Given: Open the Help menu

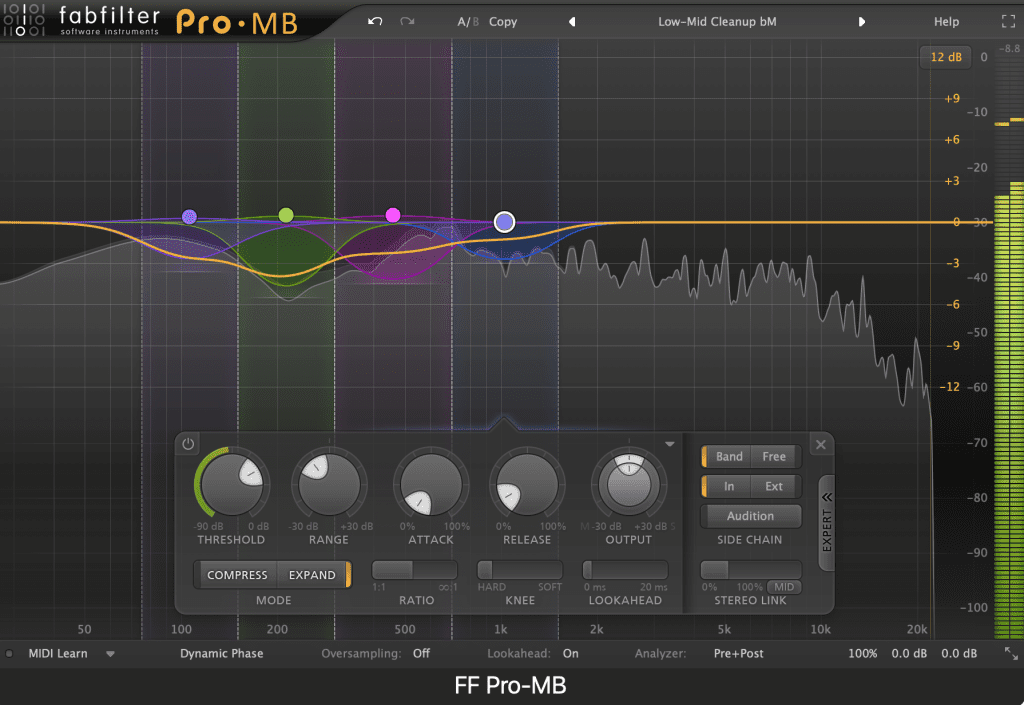Looking at the screenshot, I should (946, 22).
